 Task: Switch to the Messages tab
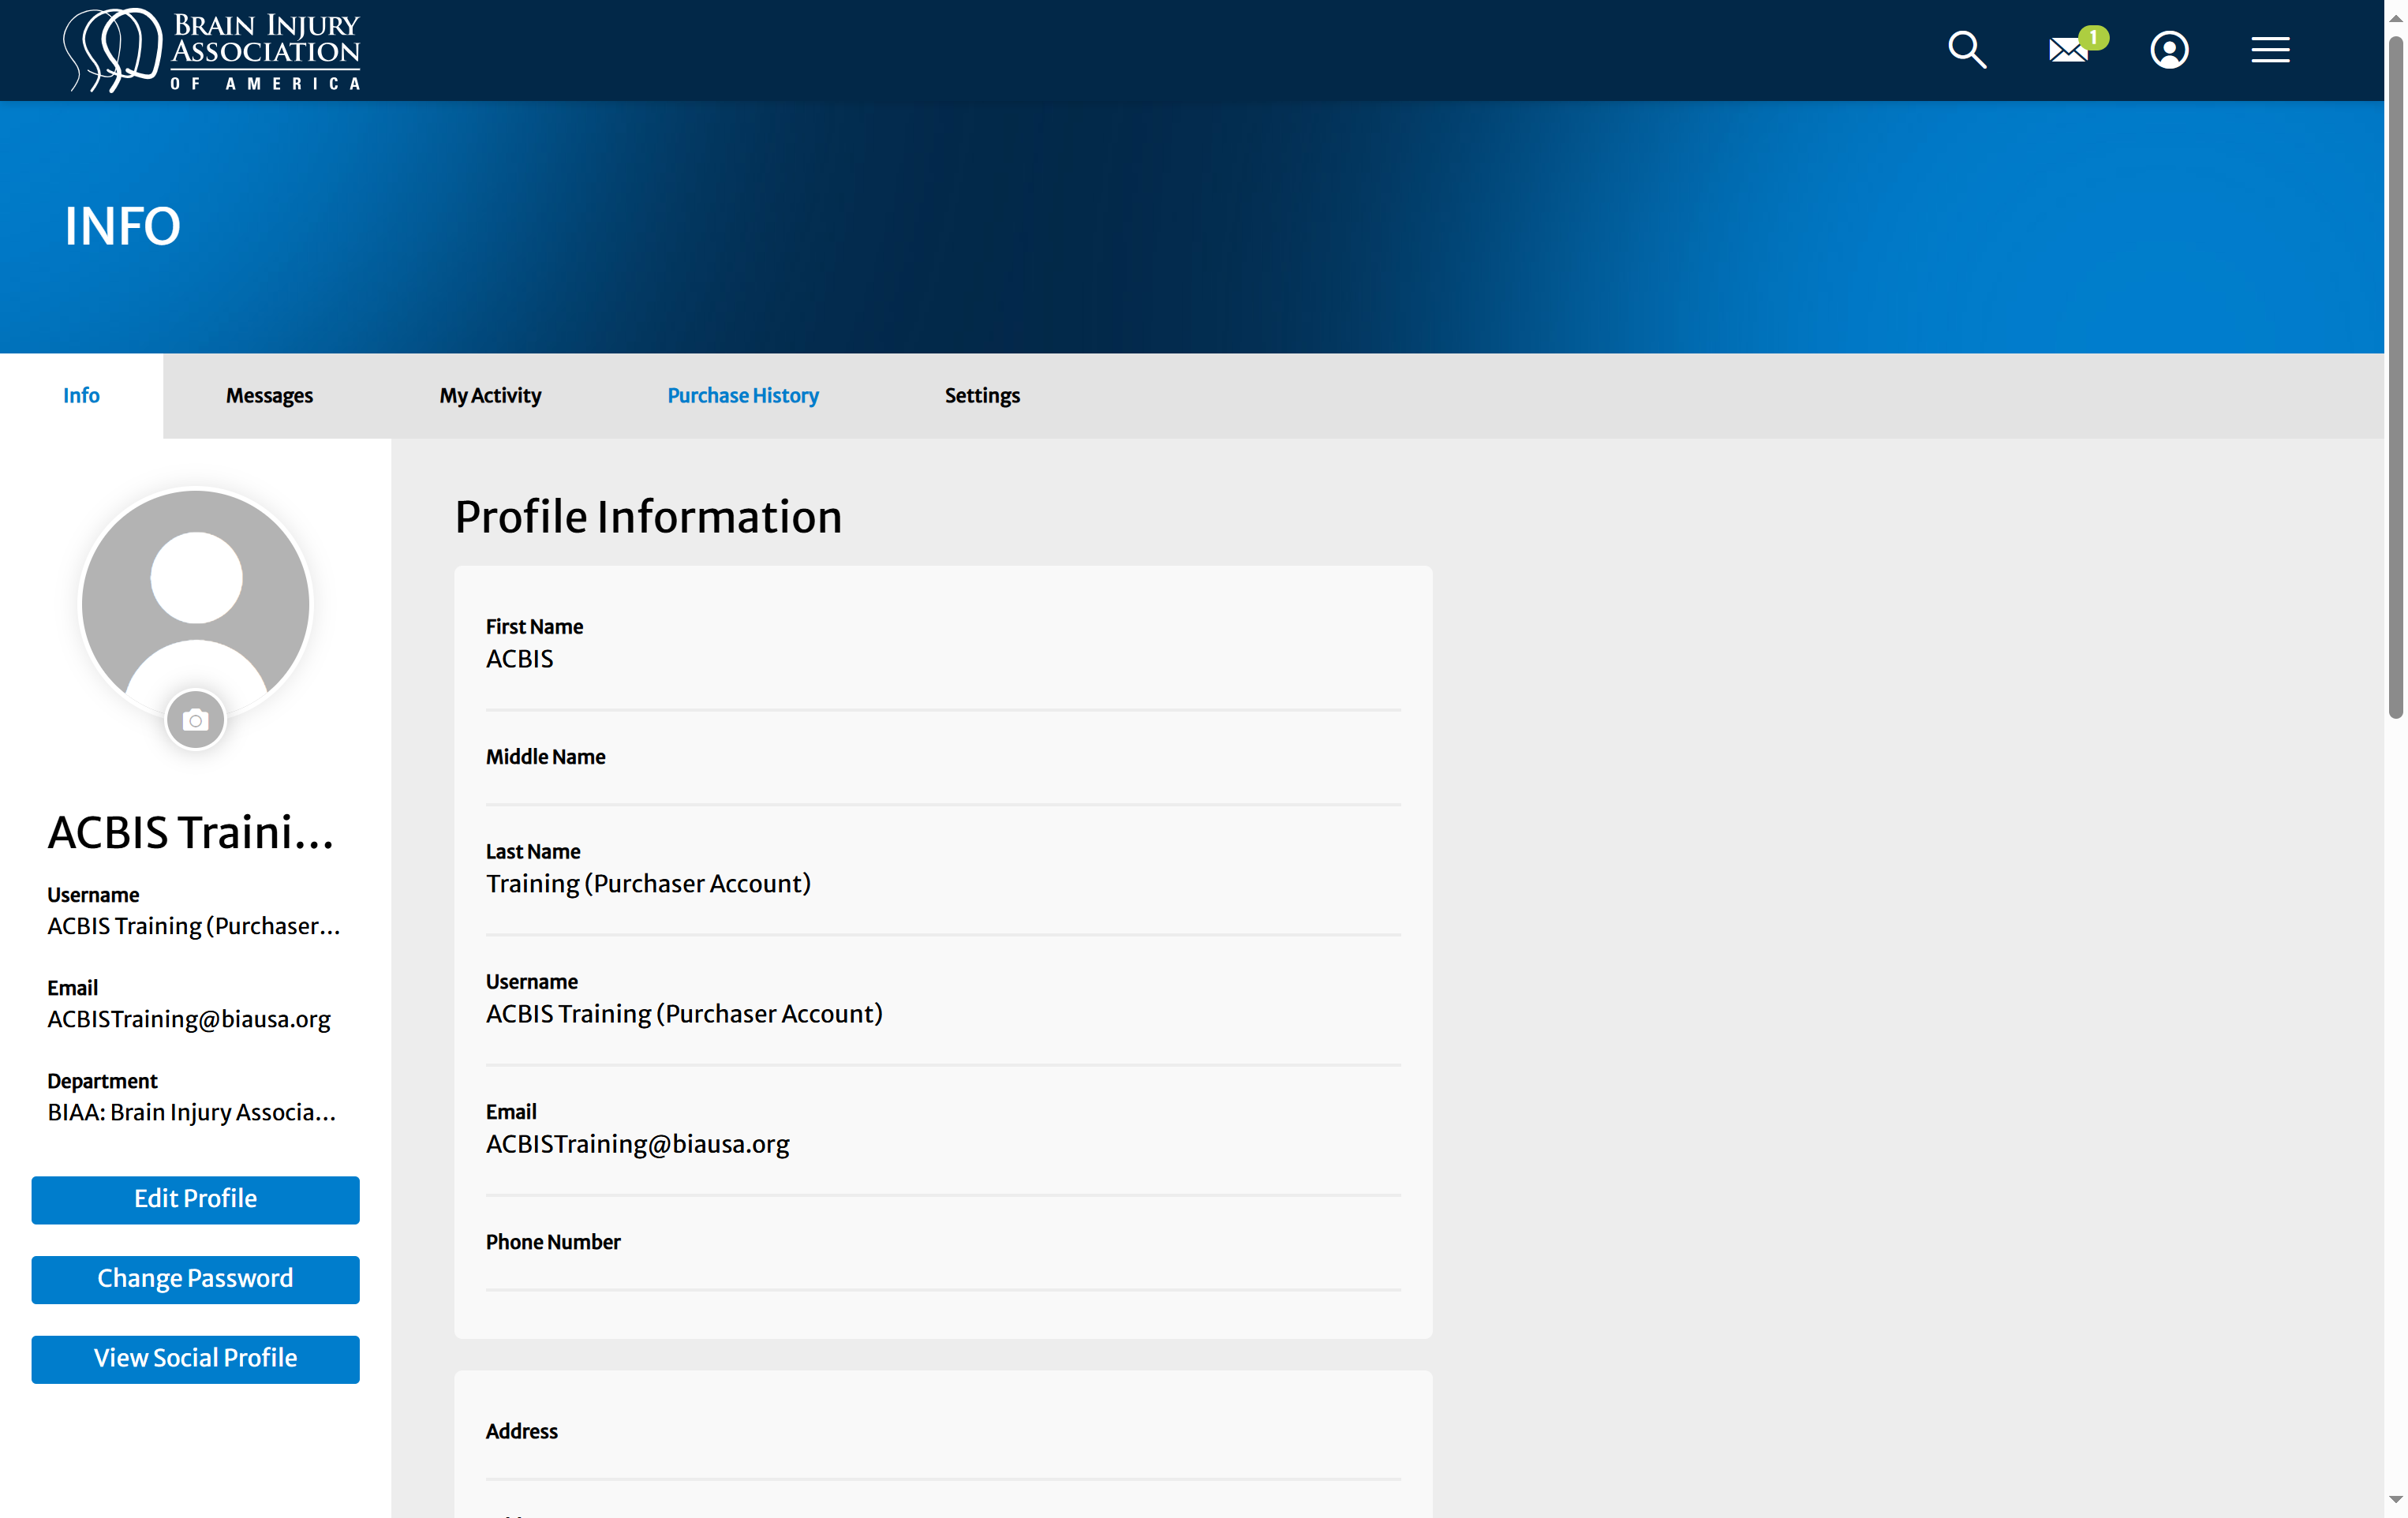(269, 395)
